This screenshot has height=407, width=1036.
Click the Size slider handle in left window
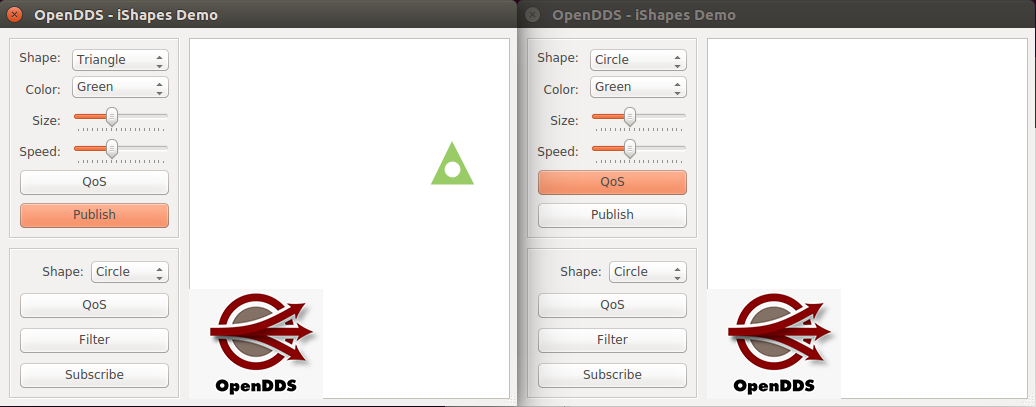(112, 117)
